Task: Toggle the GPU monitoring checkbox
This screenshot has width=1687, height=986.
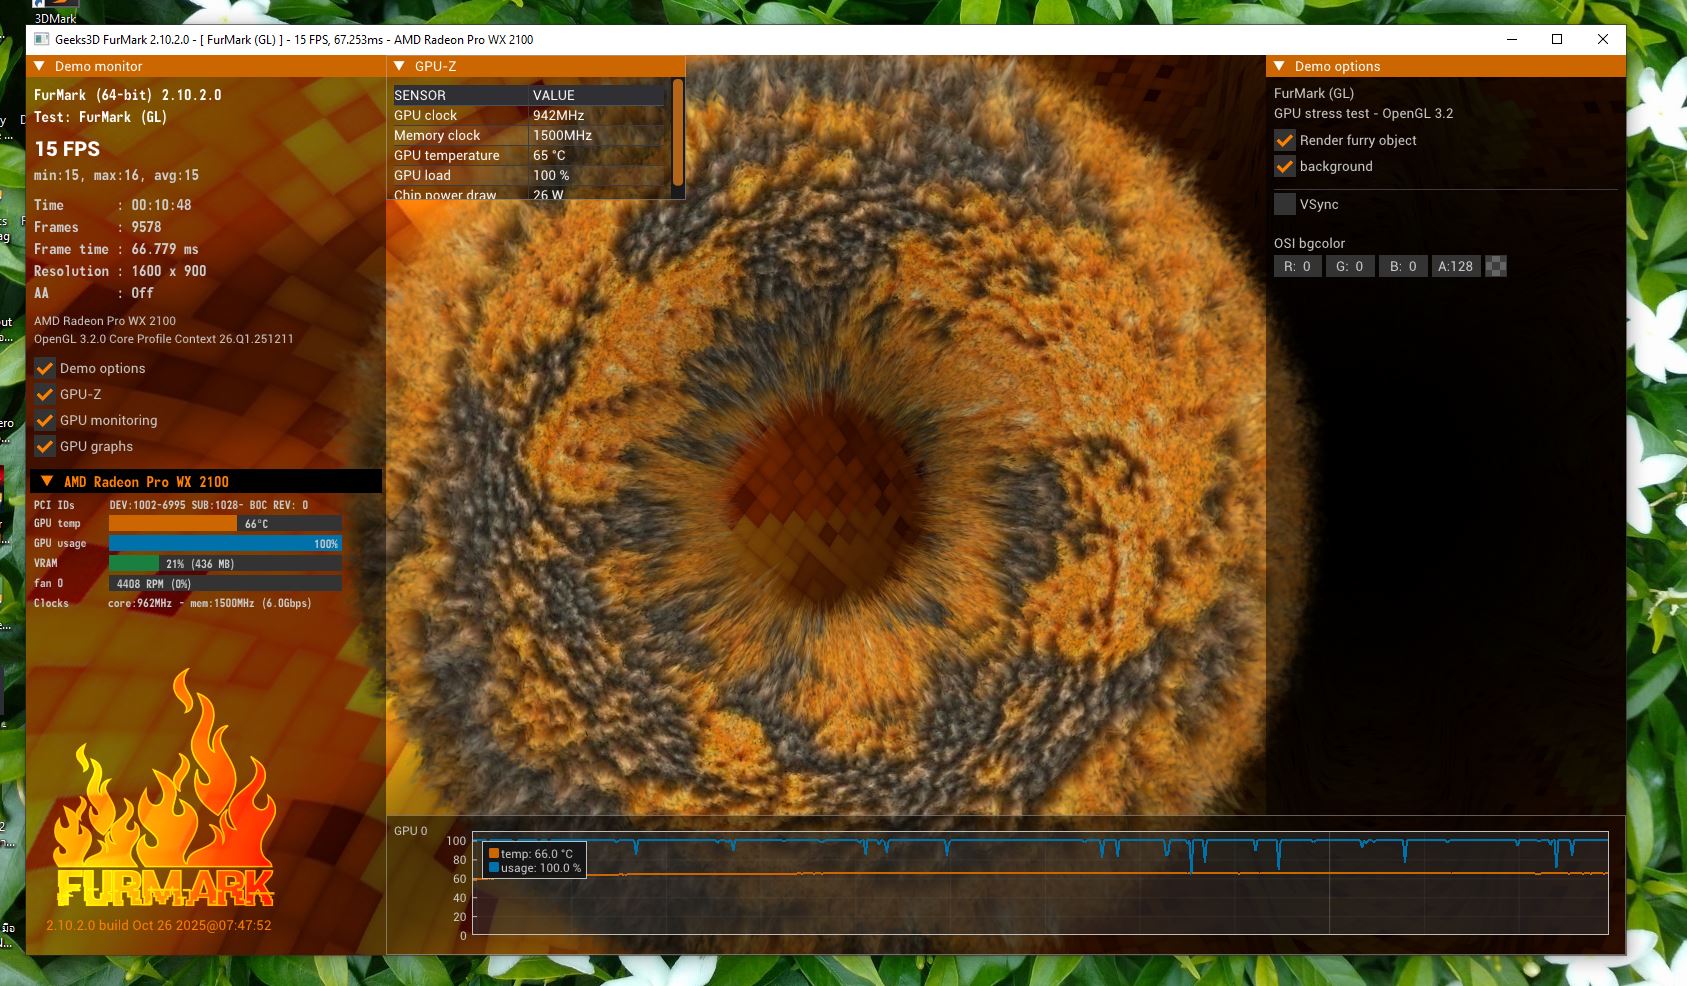Action: (x=45, y=420)
